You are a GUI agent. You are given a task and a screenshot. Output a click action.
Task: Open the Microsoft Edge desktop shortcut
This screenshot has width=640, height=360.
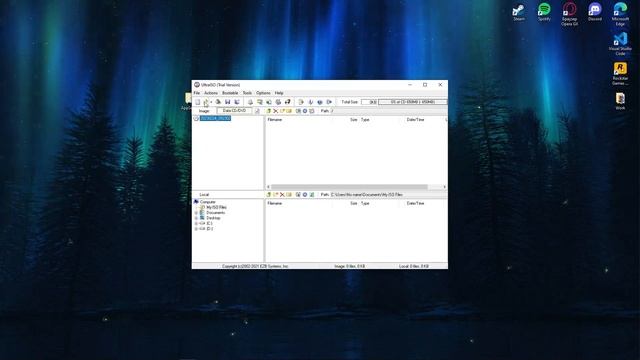(x=620, y=14)
